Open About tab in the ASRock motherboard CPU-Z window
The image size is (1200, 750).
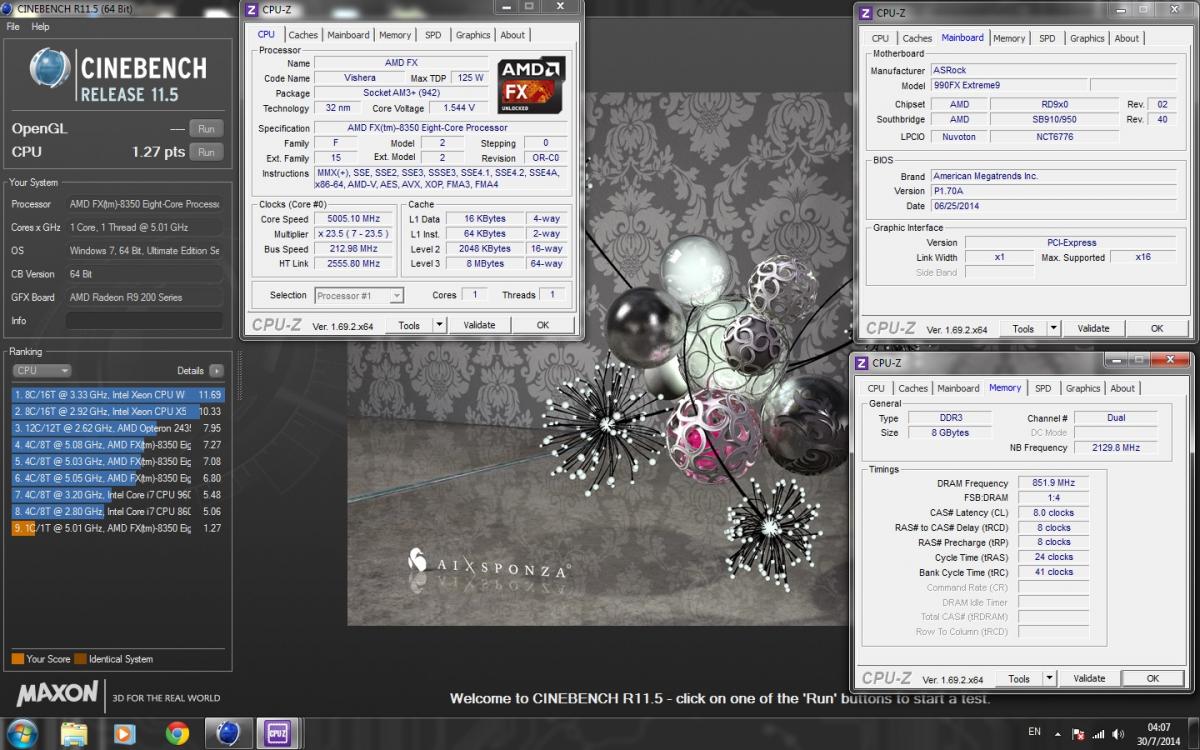pos(1127,39)
